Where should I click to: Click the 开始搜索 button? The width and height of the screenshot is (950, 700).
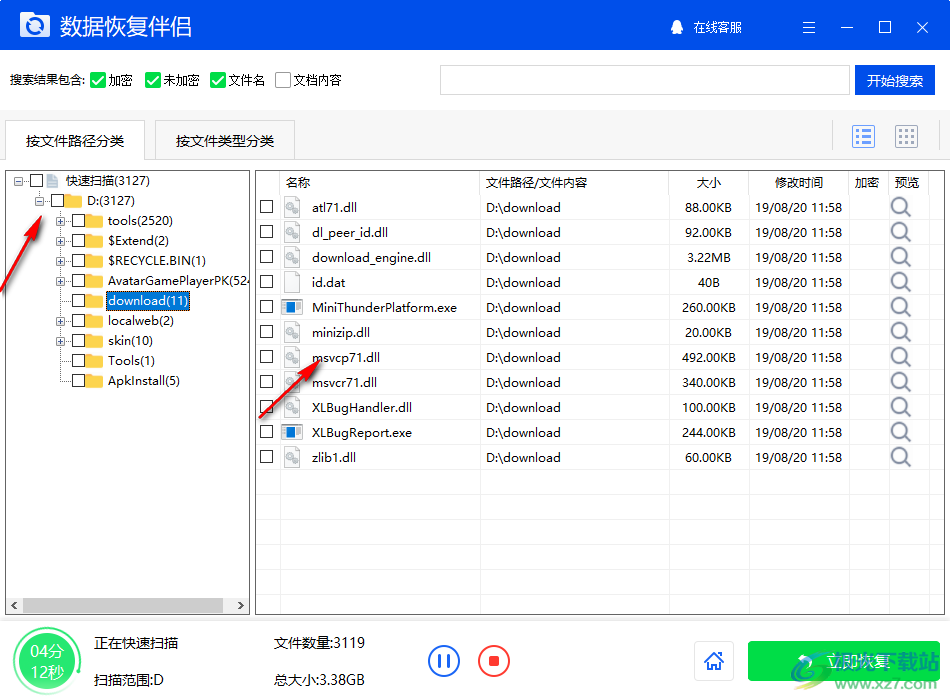[x=894, y=80]
